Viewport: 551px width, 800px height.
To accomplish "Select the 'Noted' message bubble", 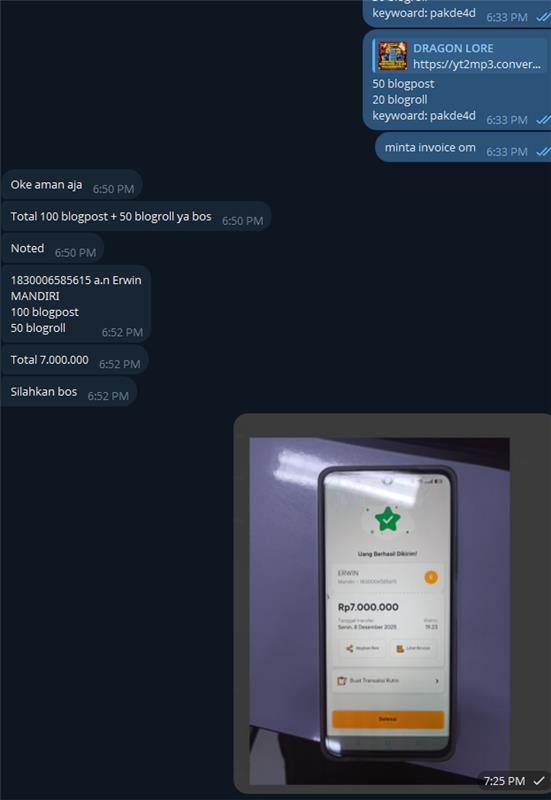I will [x=53, y=248].
